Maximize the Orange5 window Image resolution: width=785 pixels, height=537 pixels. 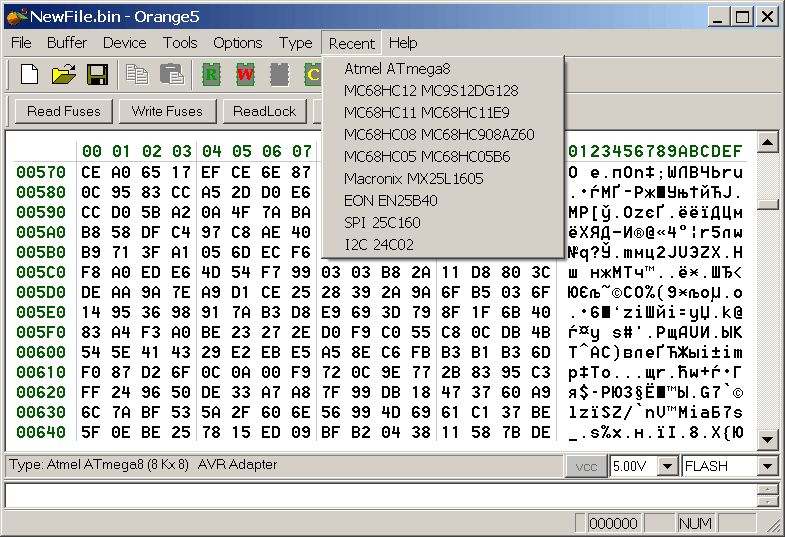(x=742, y=17)
